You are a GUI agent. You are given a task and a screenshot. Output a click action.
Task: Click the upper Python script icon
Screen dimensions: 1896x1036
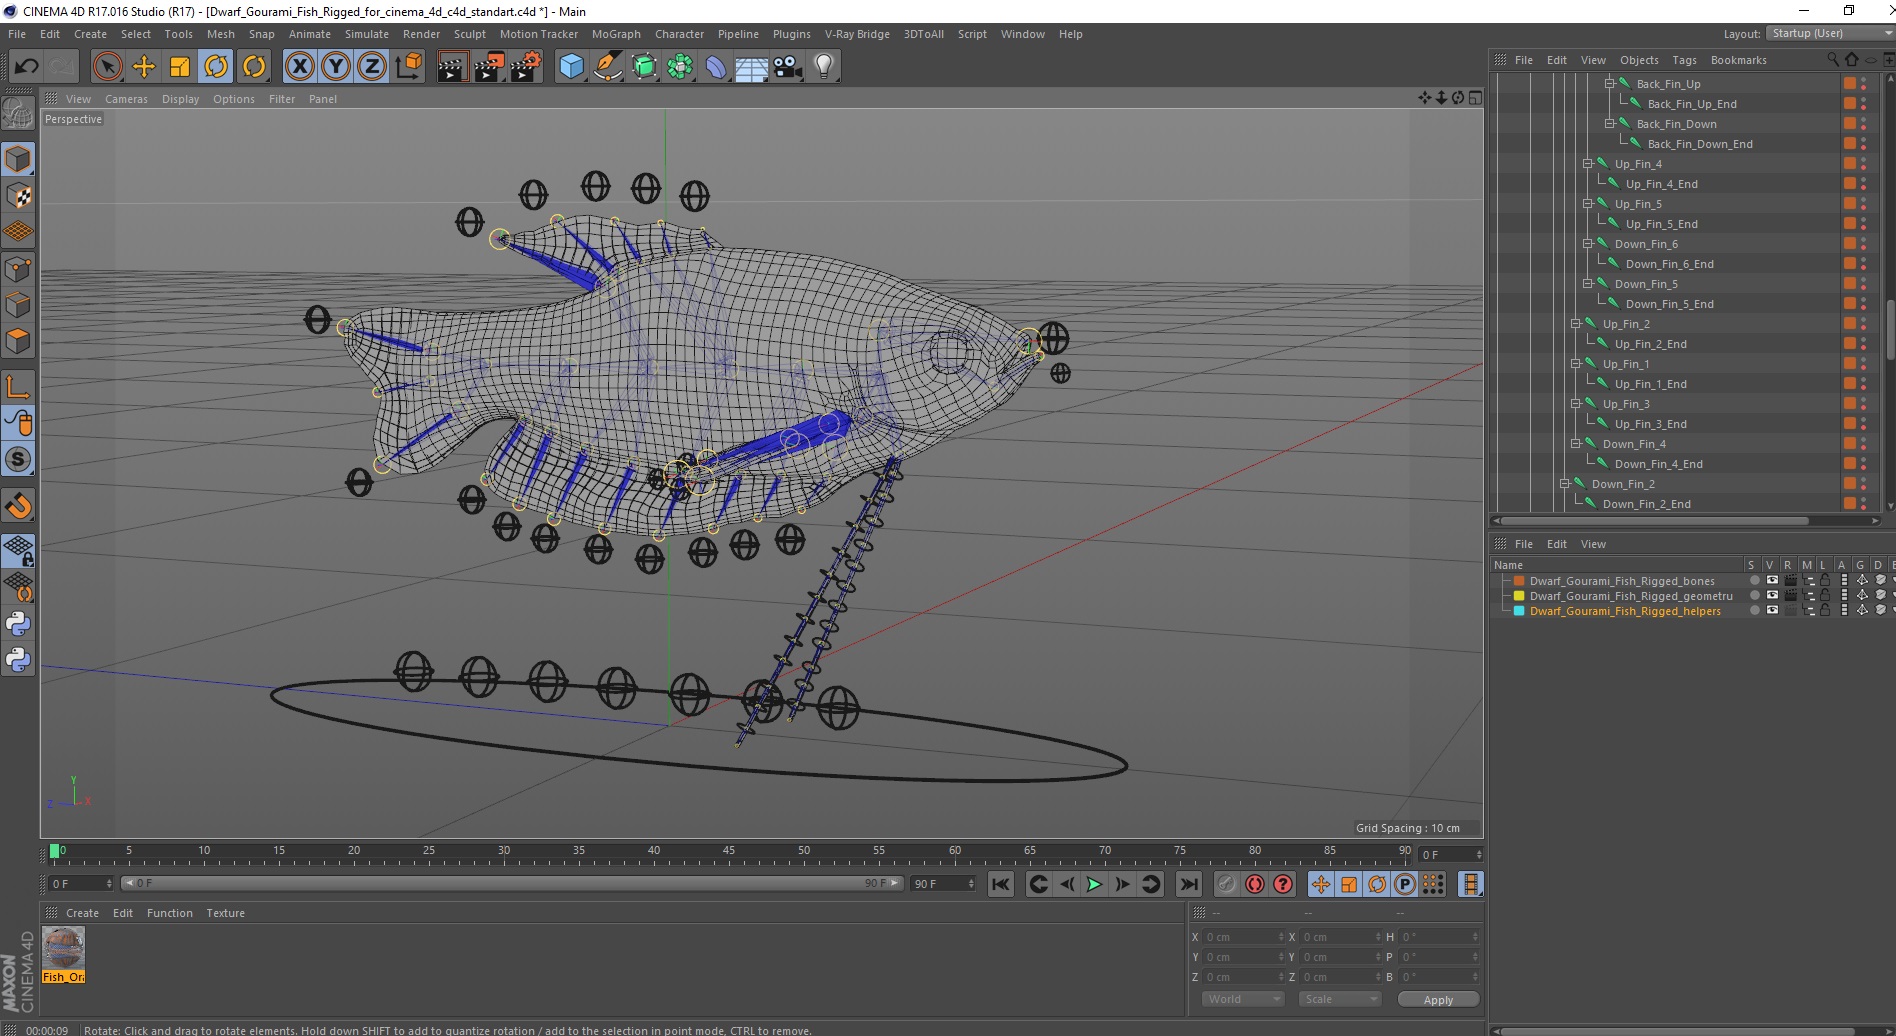tap(18, 624)
